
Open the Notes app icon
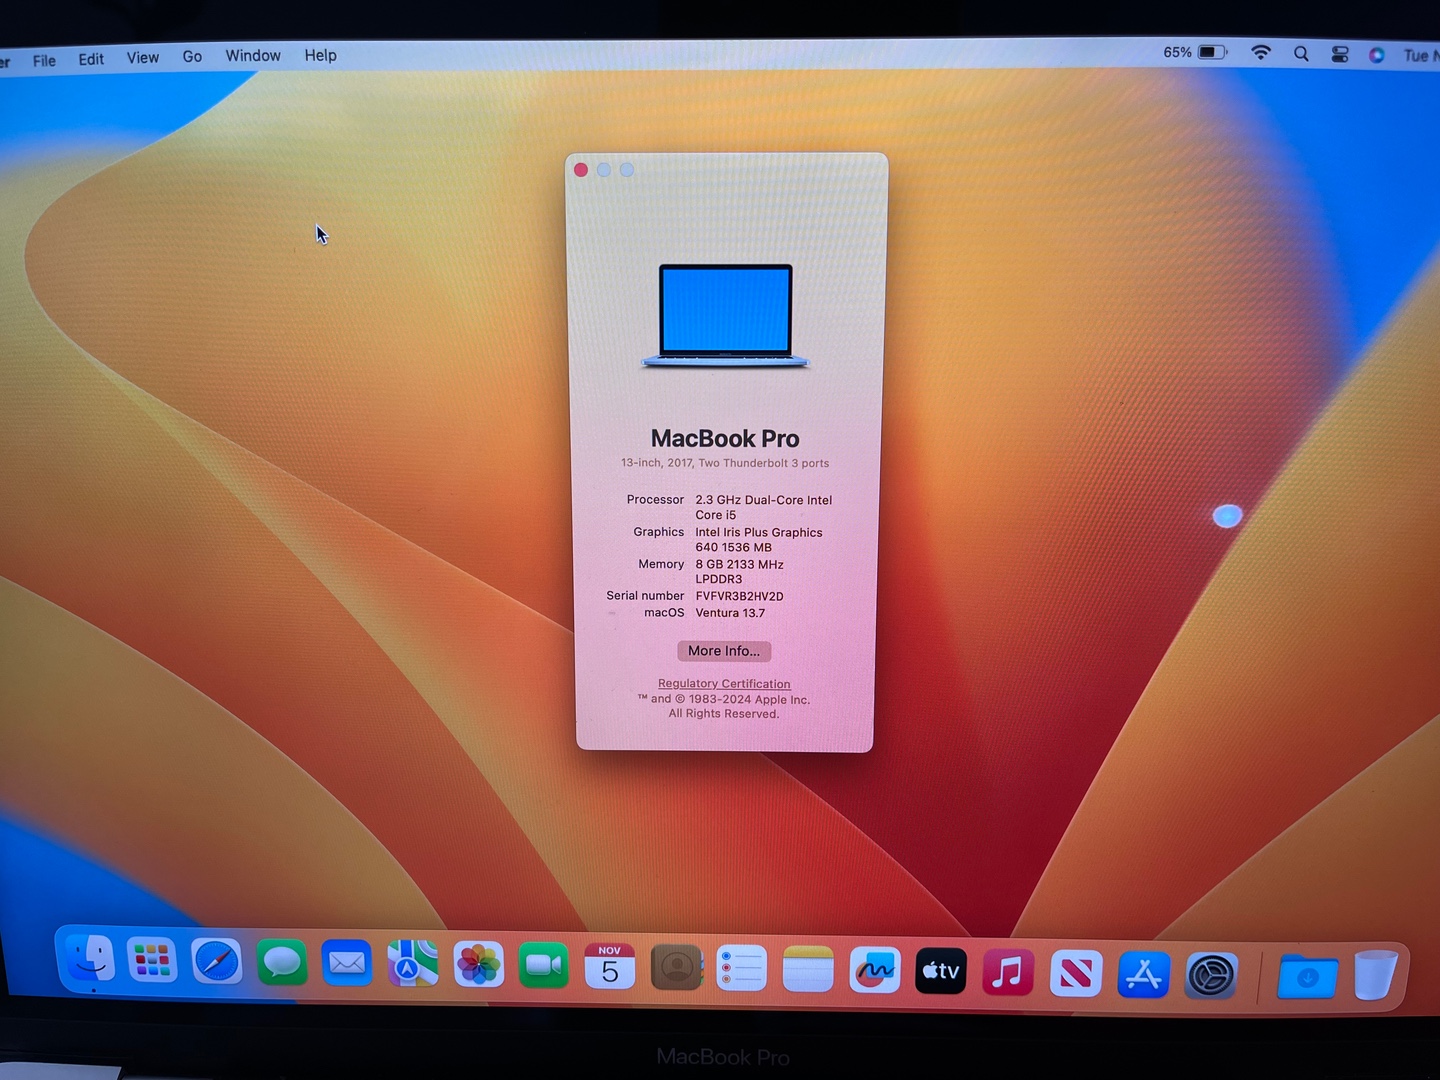(808, 970)
